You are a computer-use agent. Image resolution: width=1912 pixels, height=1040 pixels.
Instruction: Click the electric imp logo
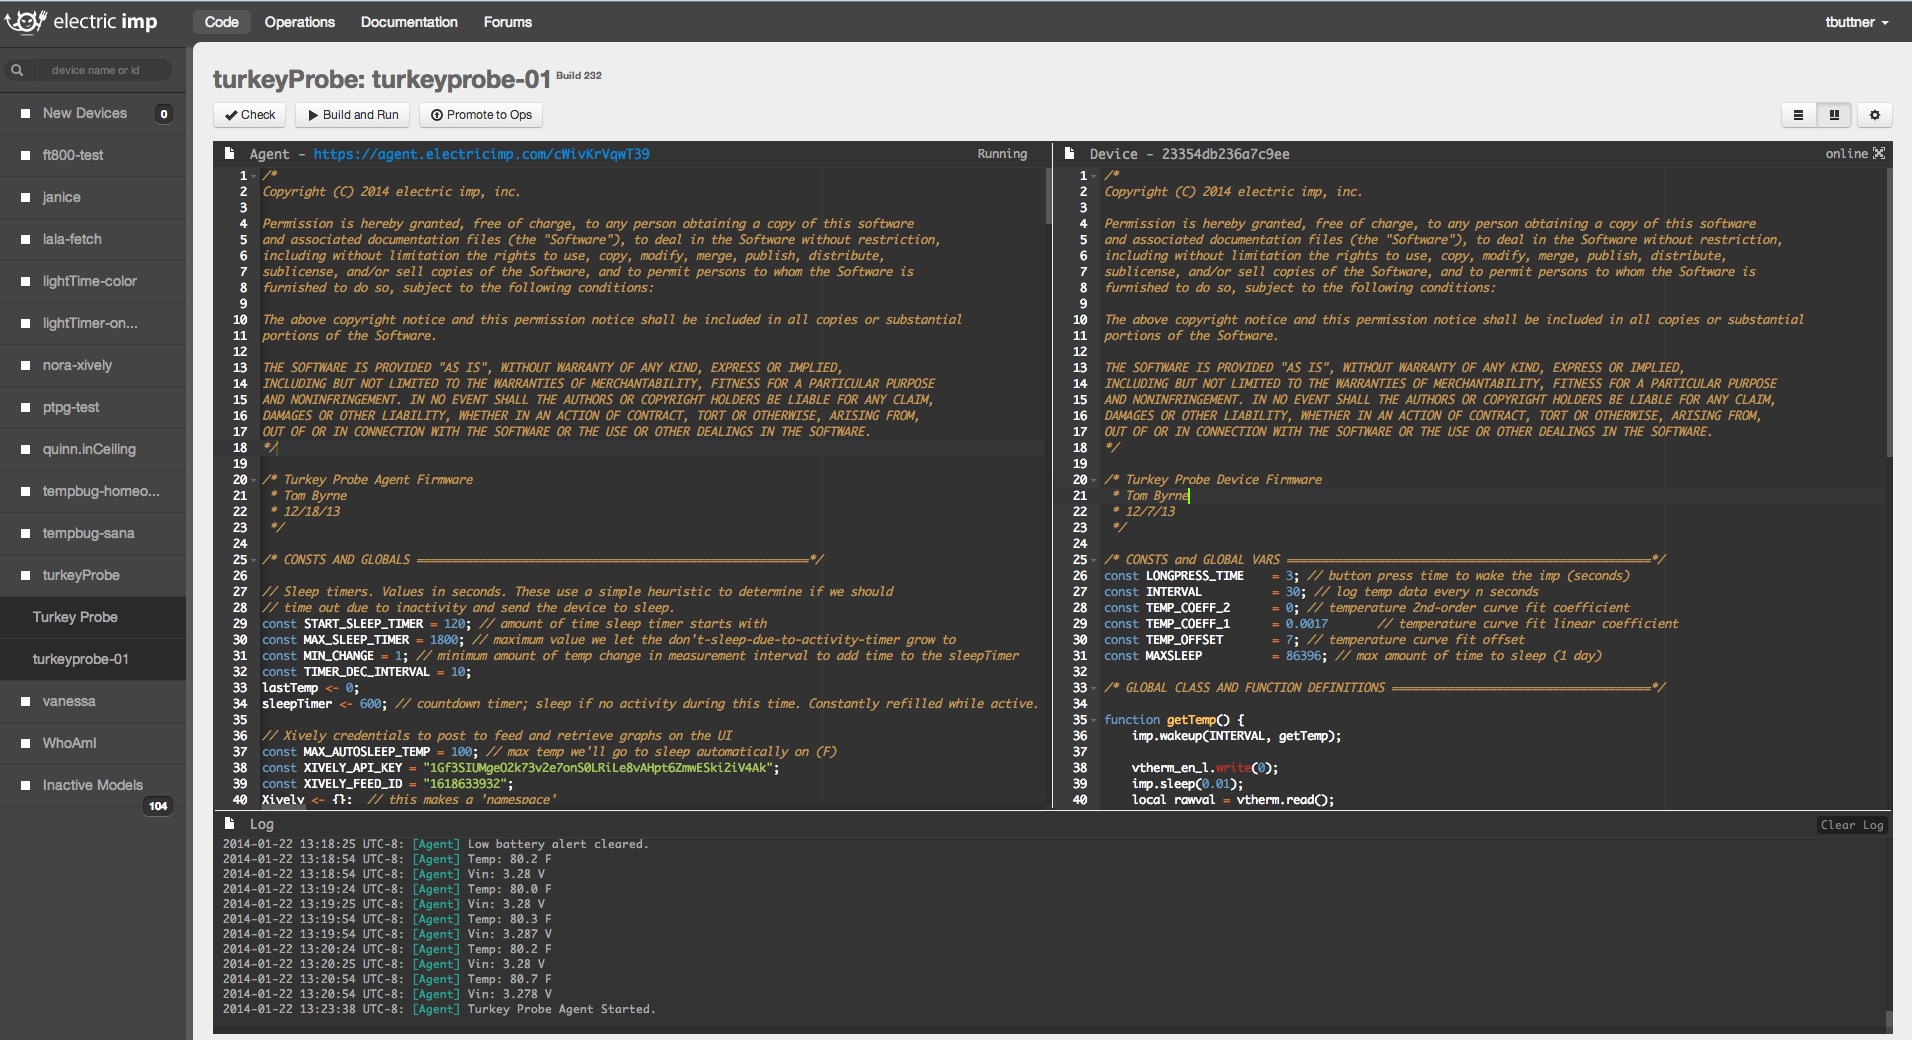[82, 21]
